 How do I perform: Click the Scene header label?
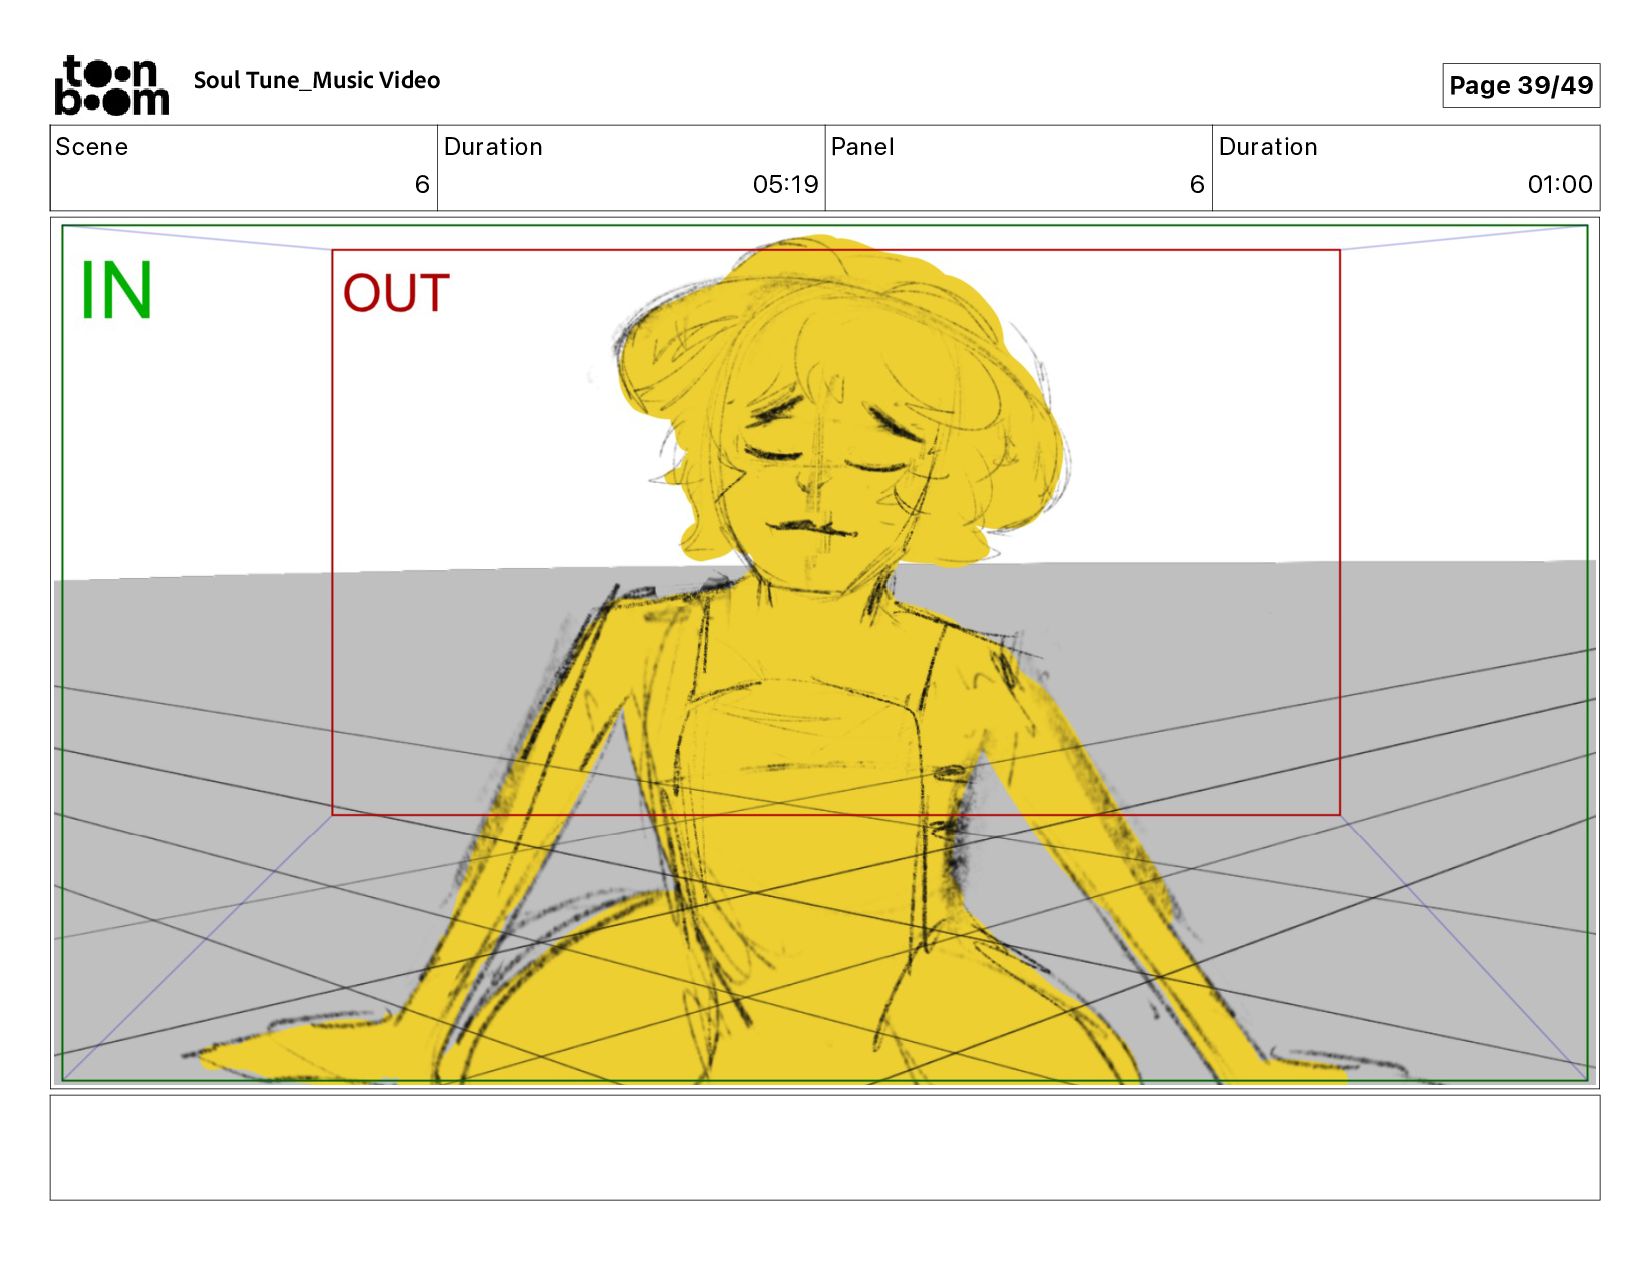coord(92,147)
